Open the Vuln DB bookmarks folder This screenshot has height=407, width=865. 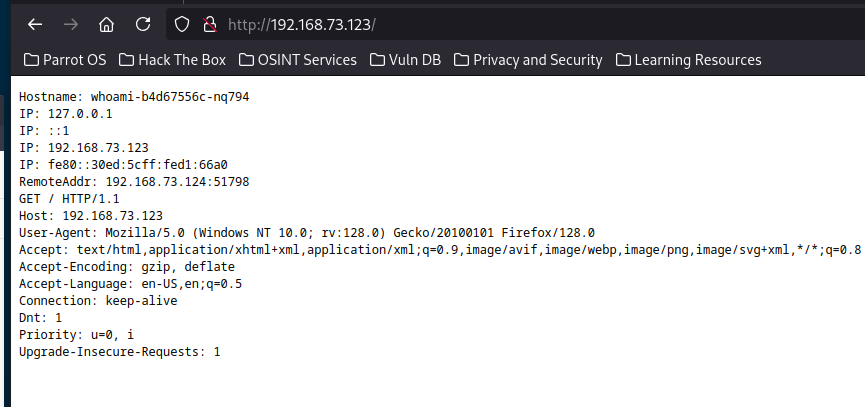tap(405, 60)
